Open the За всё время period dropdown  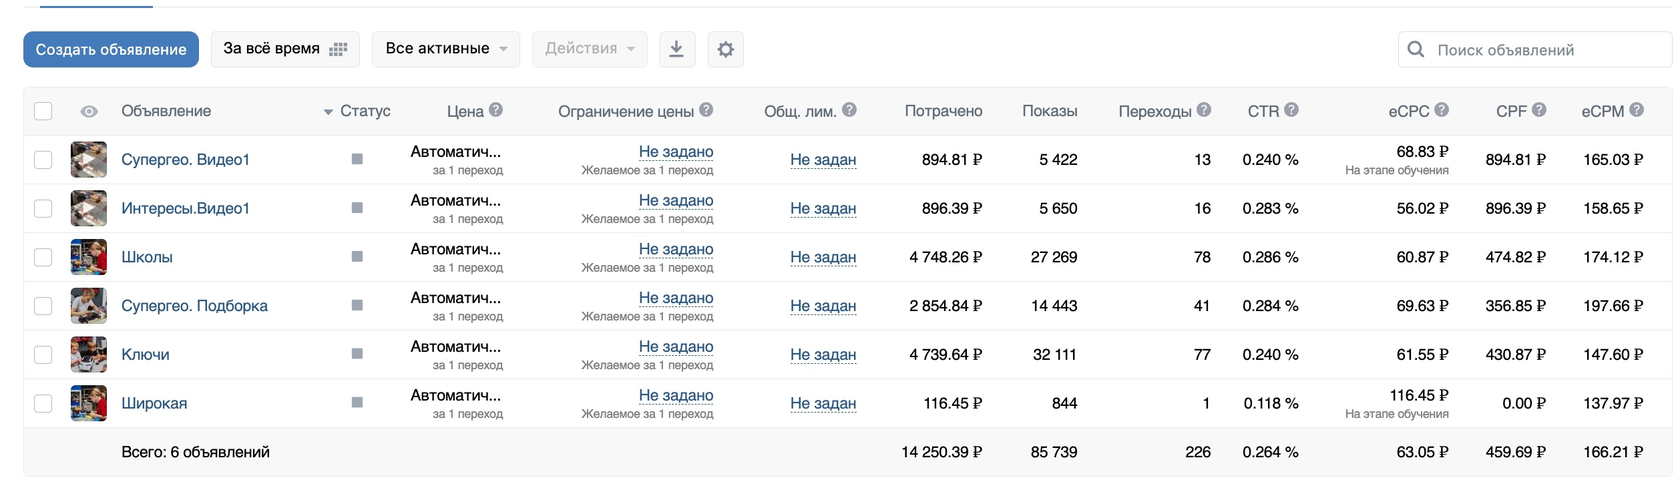click(x=285, y=49)
